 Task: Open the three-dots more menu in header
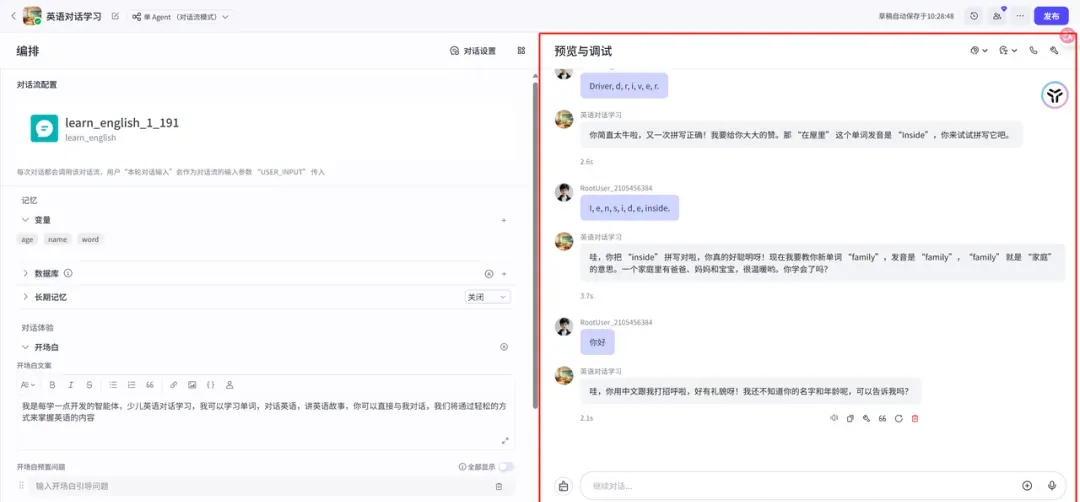click(1020, 16)
